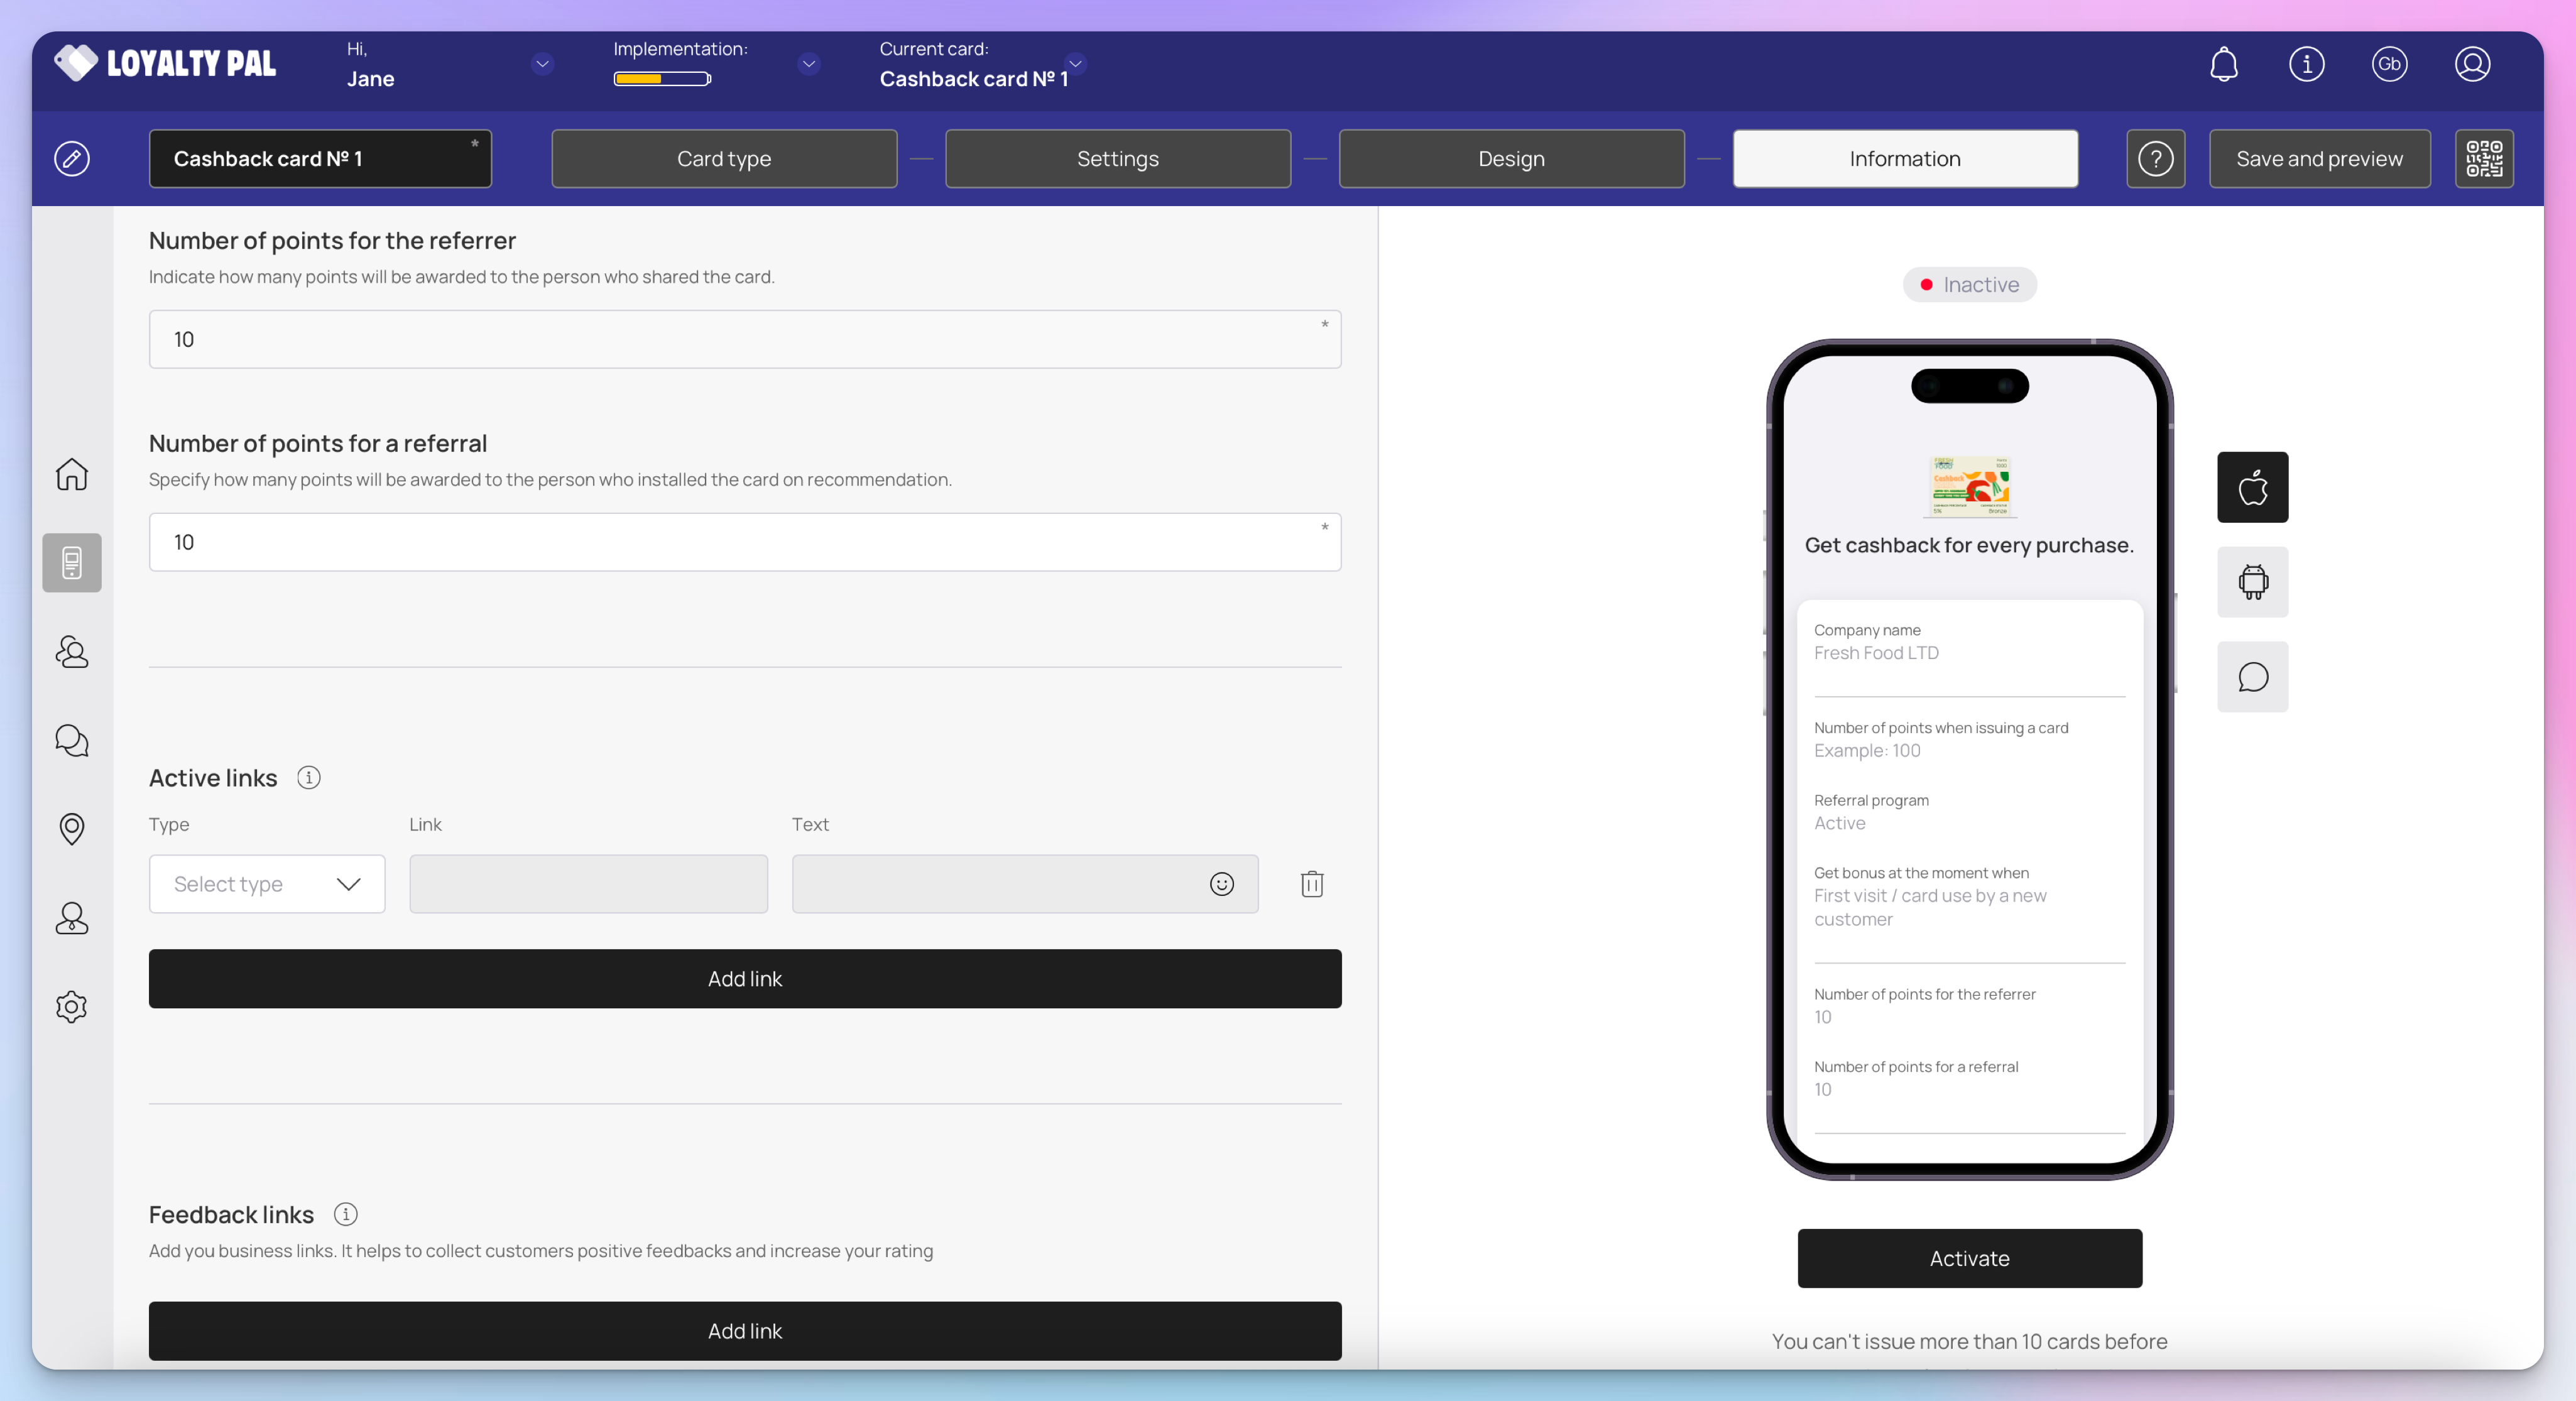This screenshot has width=2576, height=1401.
Task: Select the Apple device preview icon
Action: (x=2252, y=488)
